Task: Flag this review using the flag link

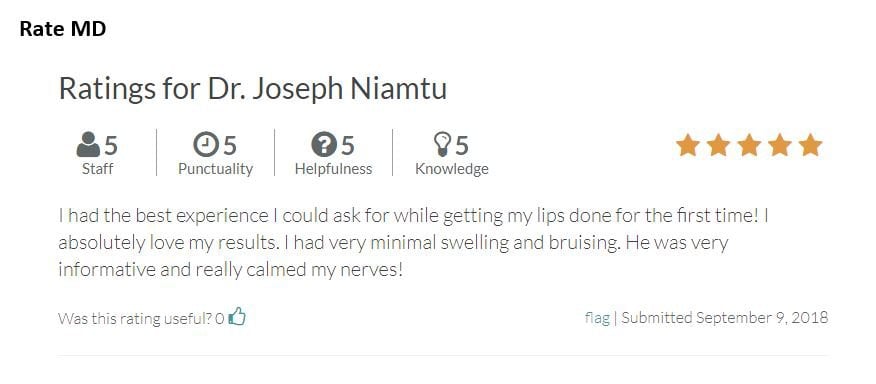Action: pos(597,318)
